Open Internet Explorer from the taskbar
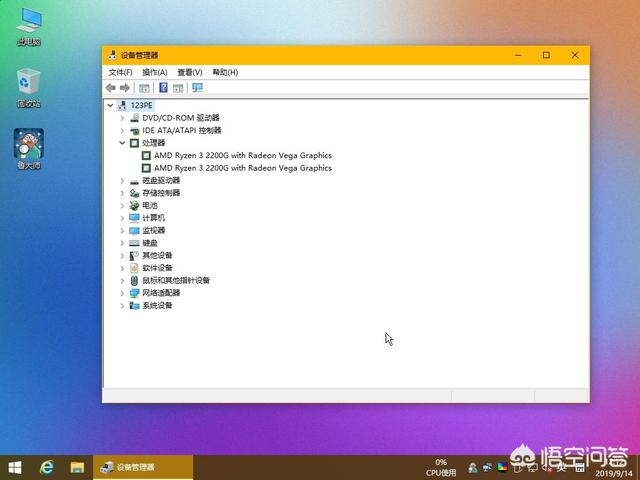The height and width of the screenshot is (480, 640). pyautogui.click(x=47, y=467)
